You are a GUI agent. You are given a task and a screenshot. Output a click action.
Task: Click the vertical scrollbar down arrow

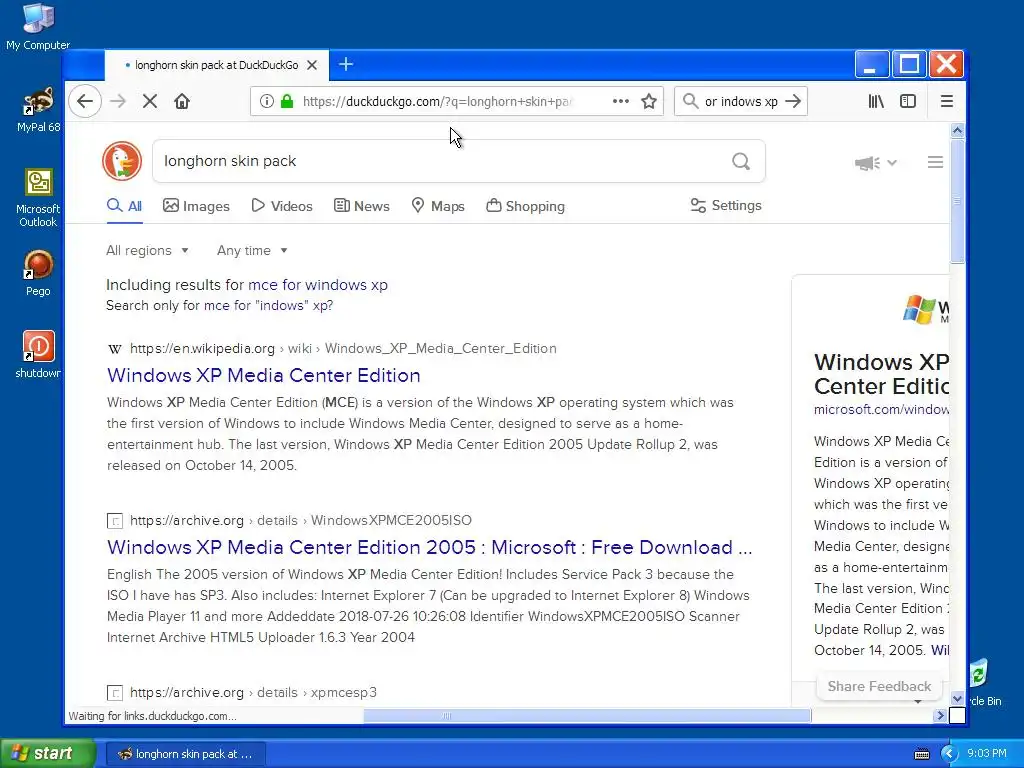point(957,699)
